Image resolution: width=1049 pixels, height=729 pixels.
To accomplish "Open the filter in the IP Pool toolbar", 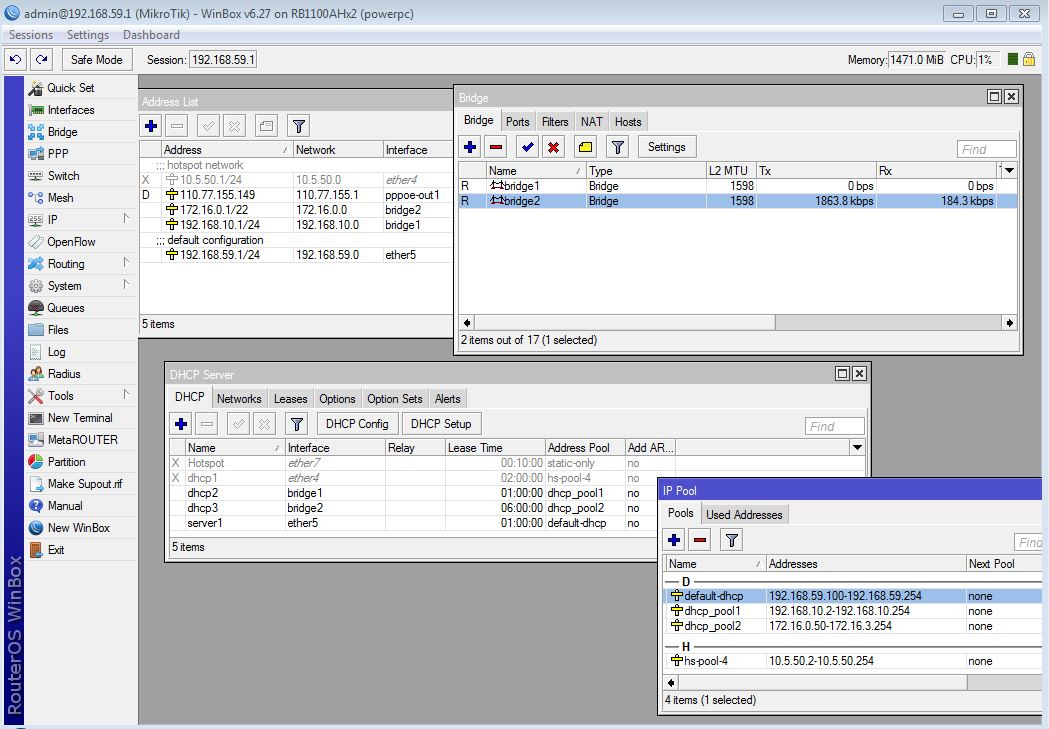I will point(732,540).
